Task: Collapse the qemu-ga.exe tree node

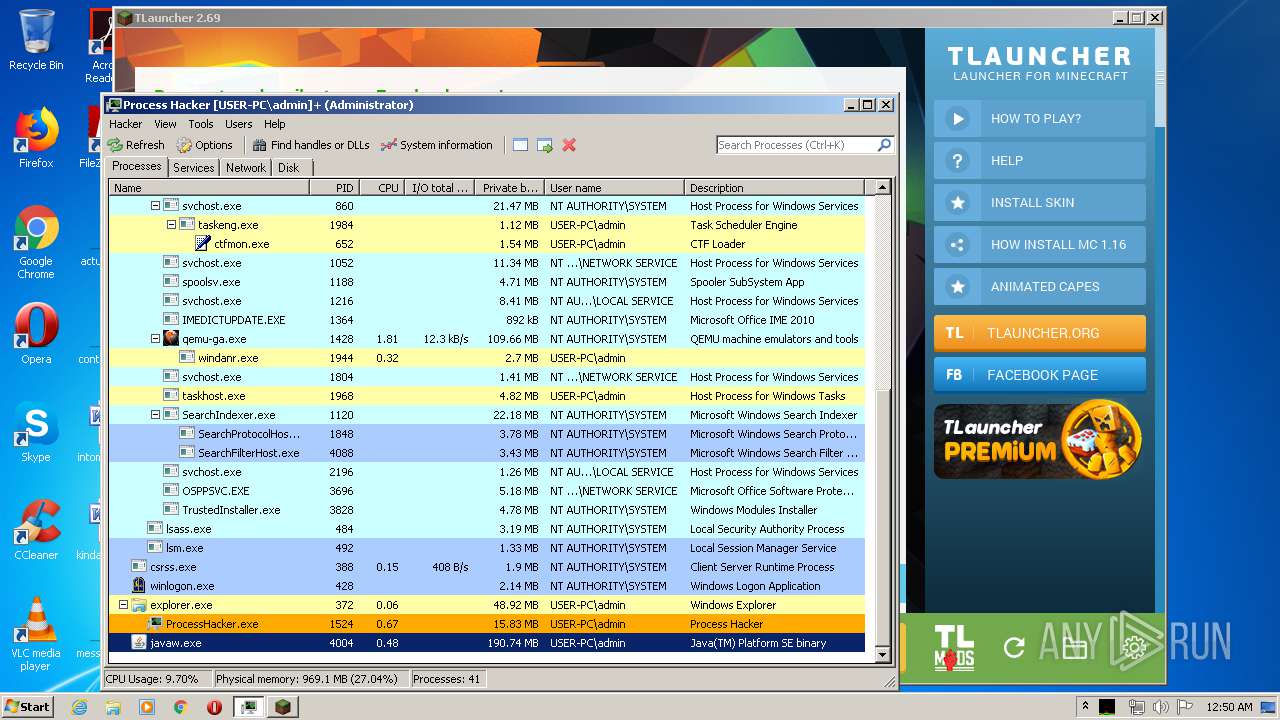Action: tap(155, 339)
